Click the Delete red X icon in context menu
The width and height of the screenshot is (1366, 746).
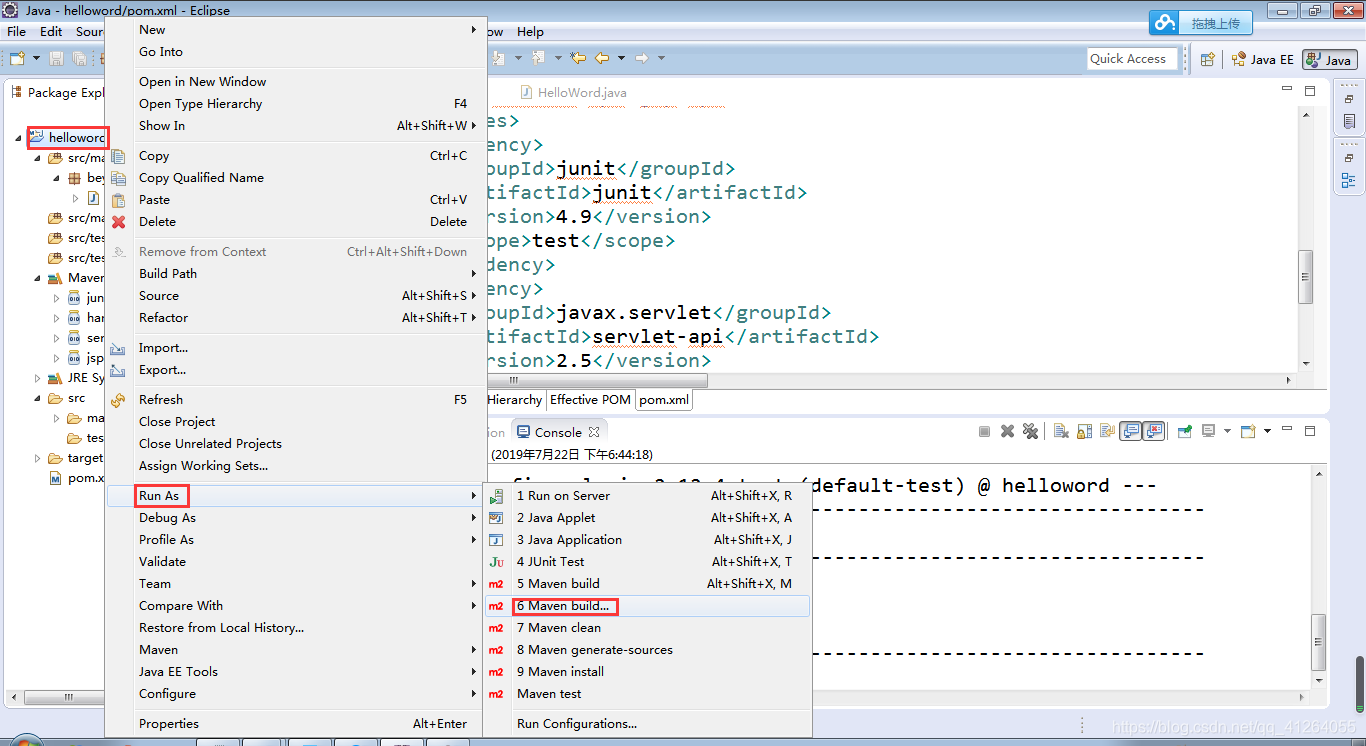point(119,222)
